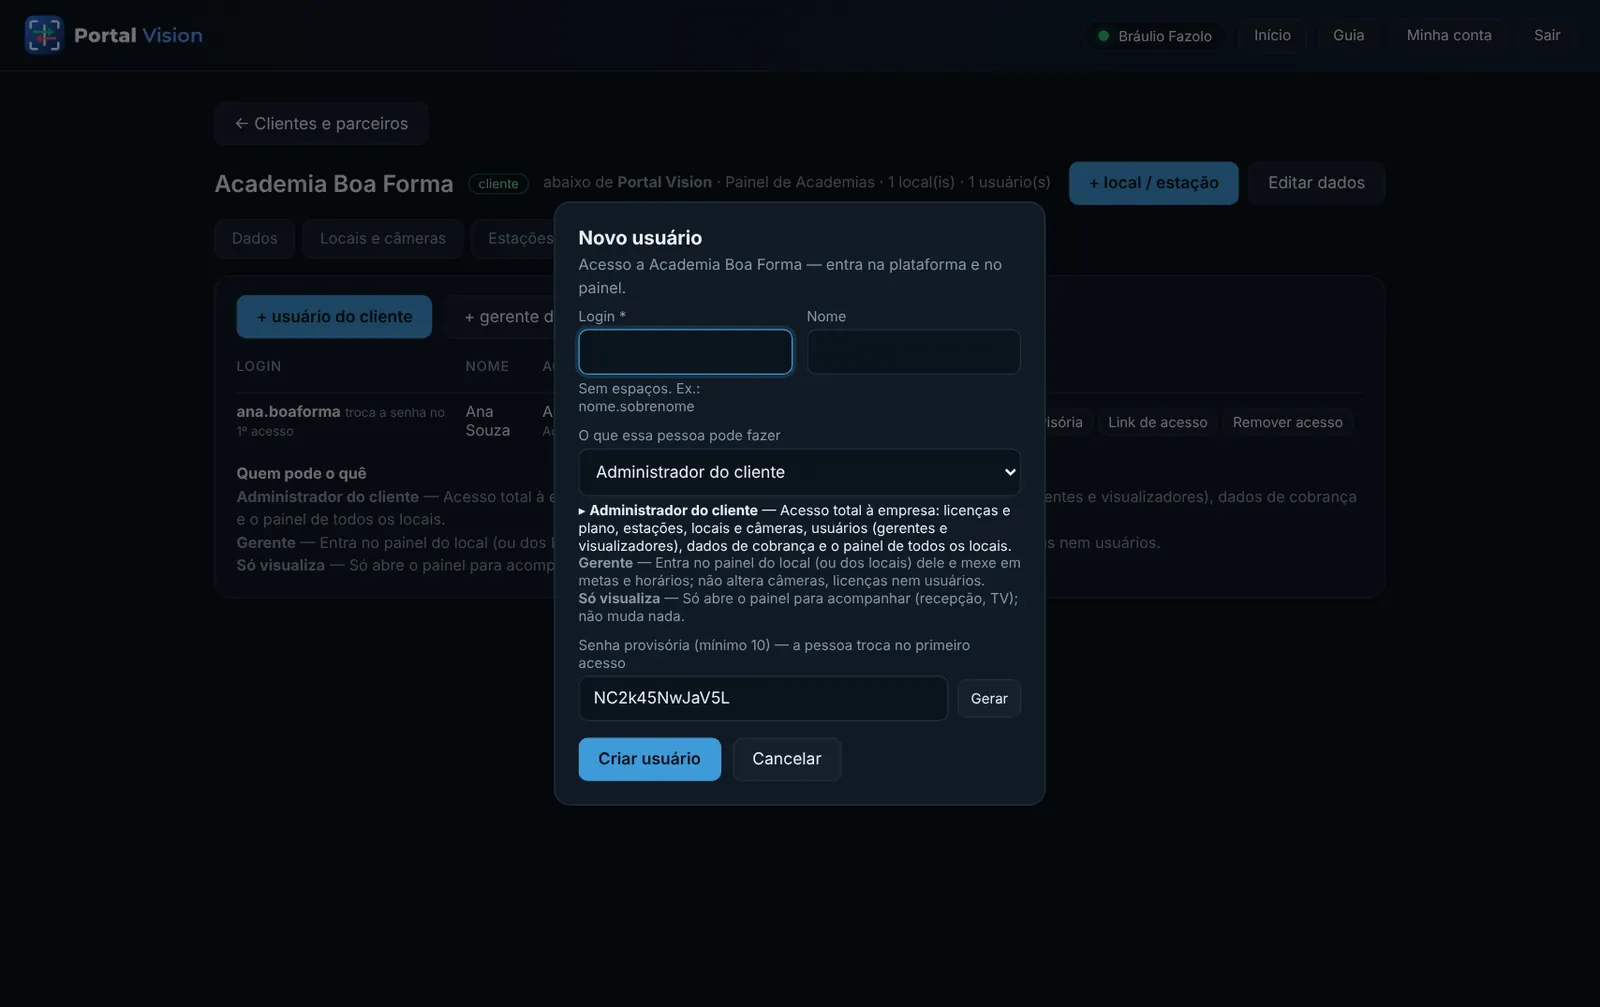This screenshot has width=1600, height=1007.
Task: Click the Editar dados button
Action: 1316,183
